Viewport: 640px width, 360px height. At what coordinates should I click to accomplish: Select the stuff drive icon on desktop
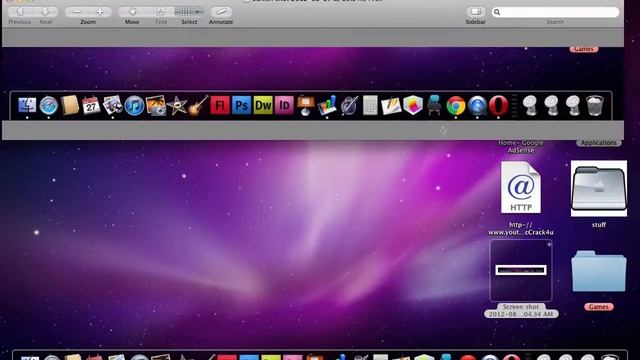[x=599, y=188]
